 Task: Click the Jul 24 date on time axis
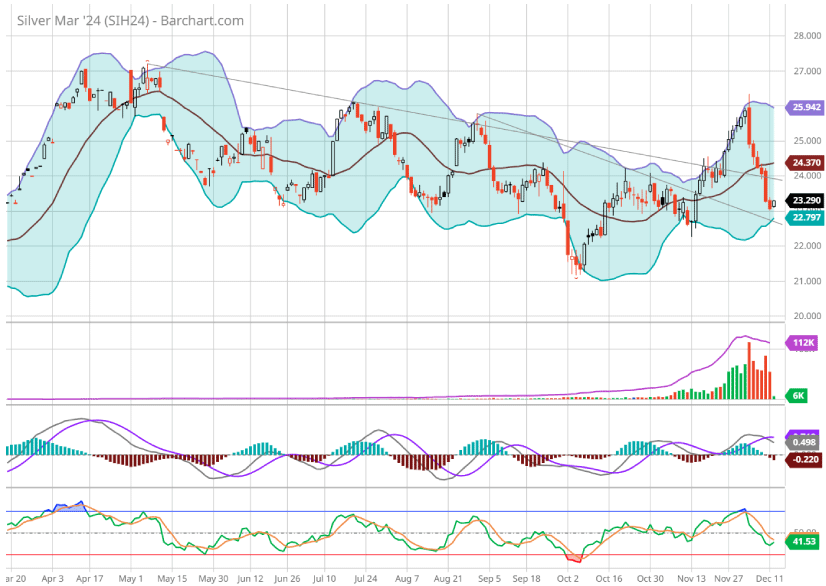(364, 578)
